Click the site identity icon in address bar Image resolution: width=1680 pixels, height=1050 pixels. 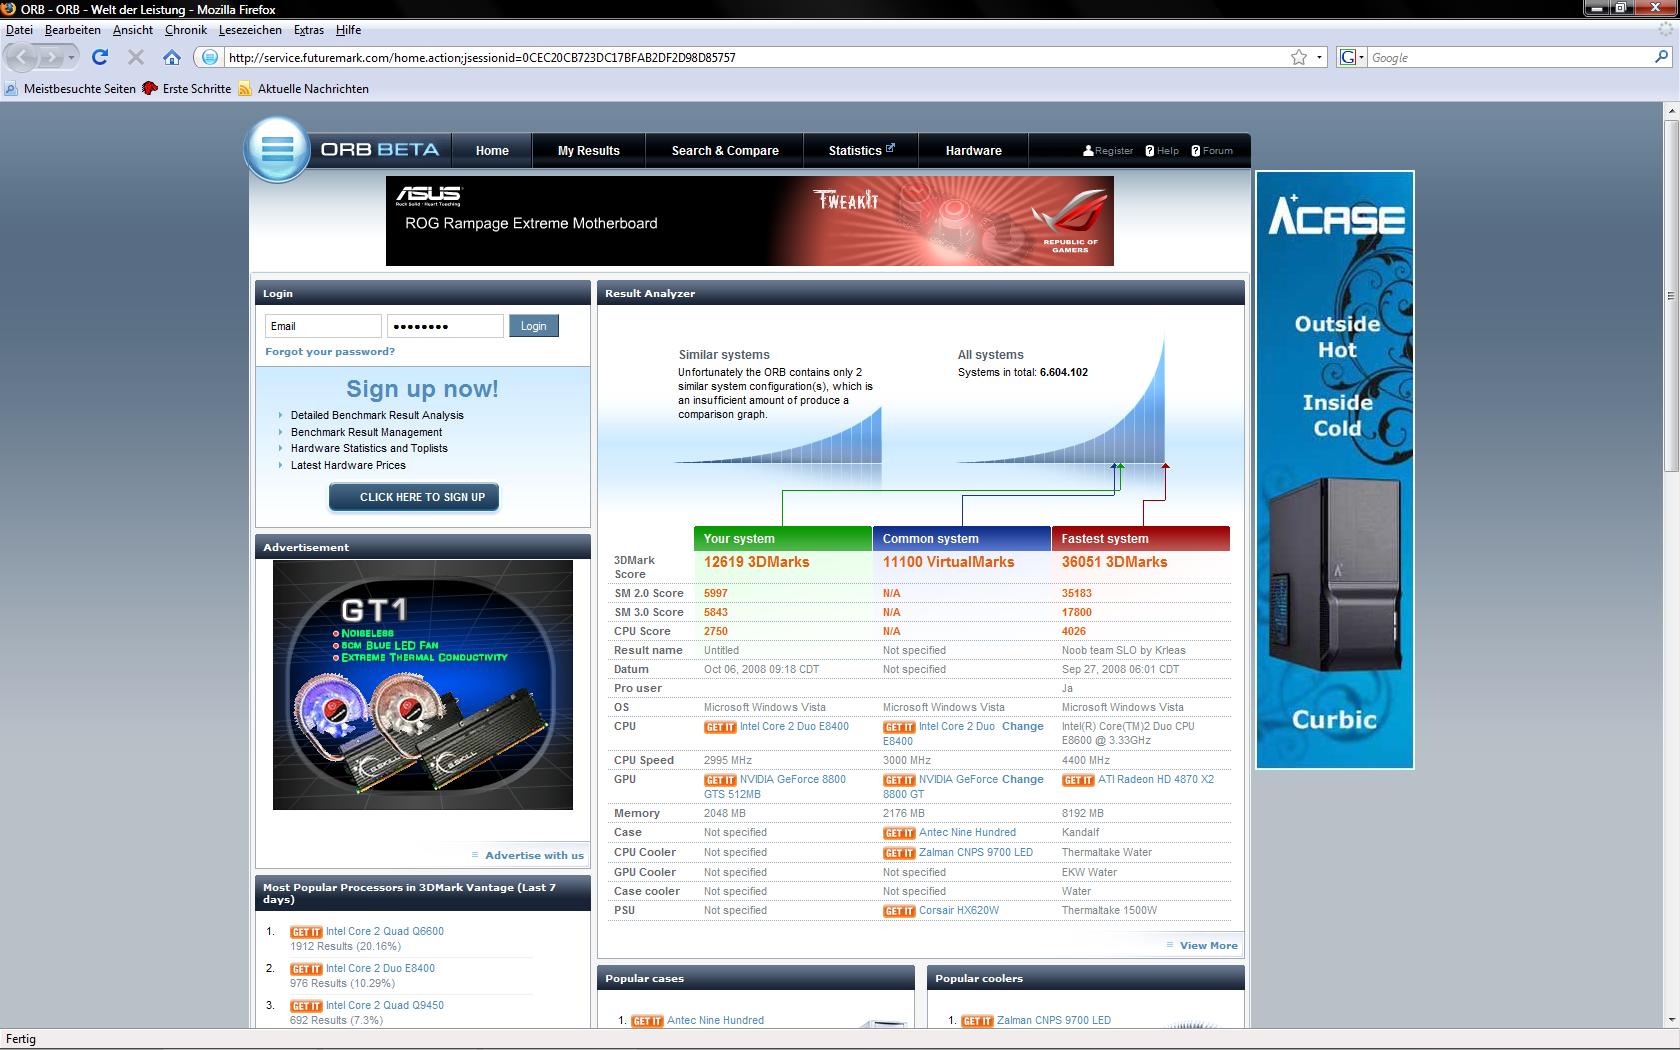[209, 57]
